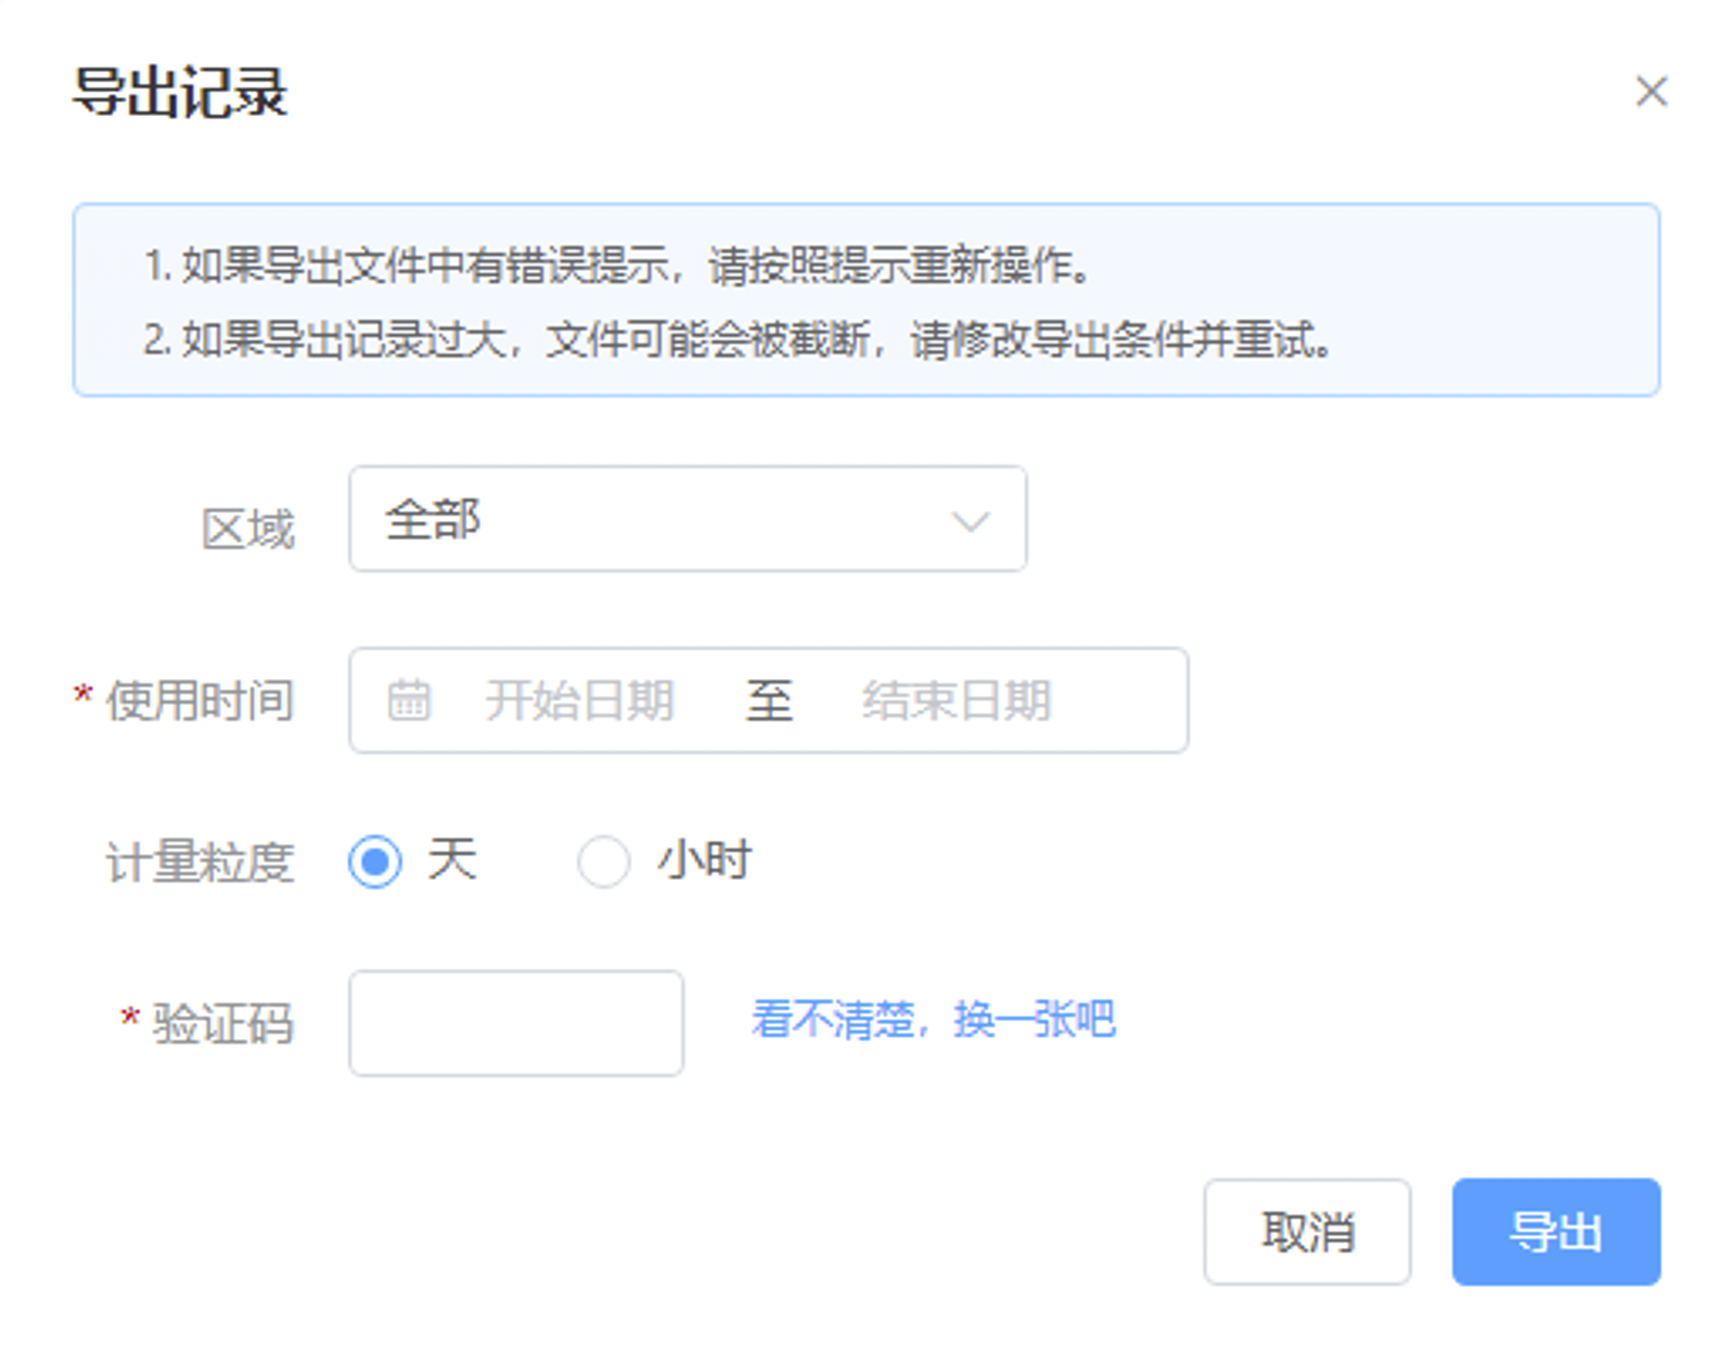This screenshot has height=1350, width=1730.
Task: Open the 区域 combo box showing 全部
Action: (688, 519)
